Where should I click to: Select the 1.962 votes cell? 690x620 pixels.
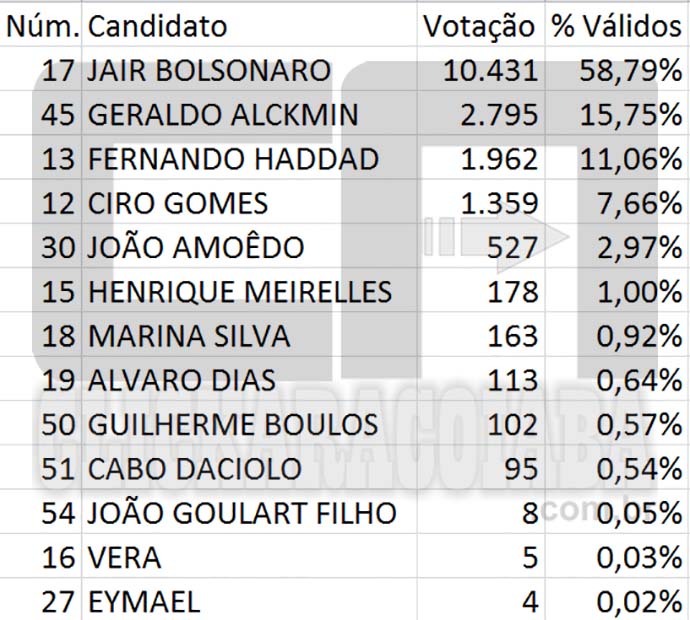481,158
